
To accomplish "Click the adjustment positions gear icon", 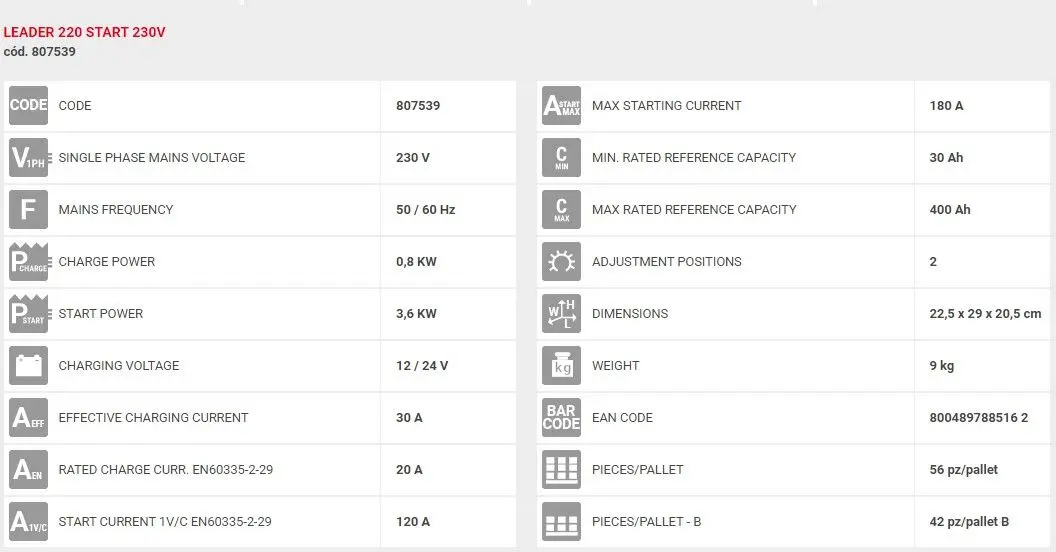I will click(561, 261).
